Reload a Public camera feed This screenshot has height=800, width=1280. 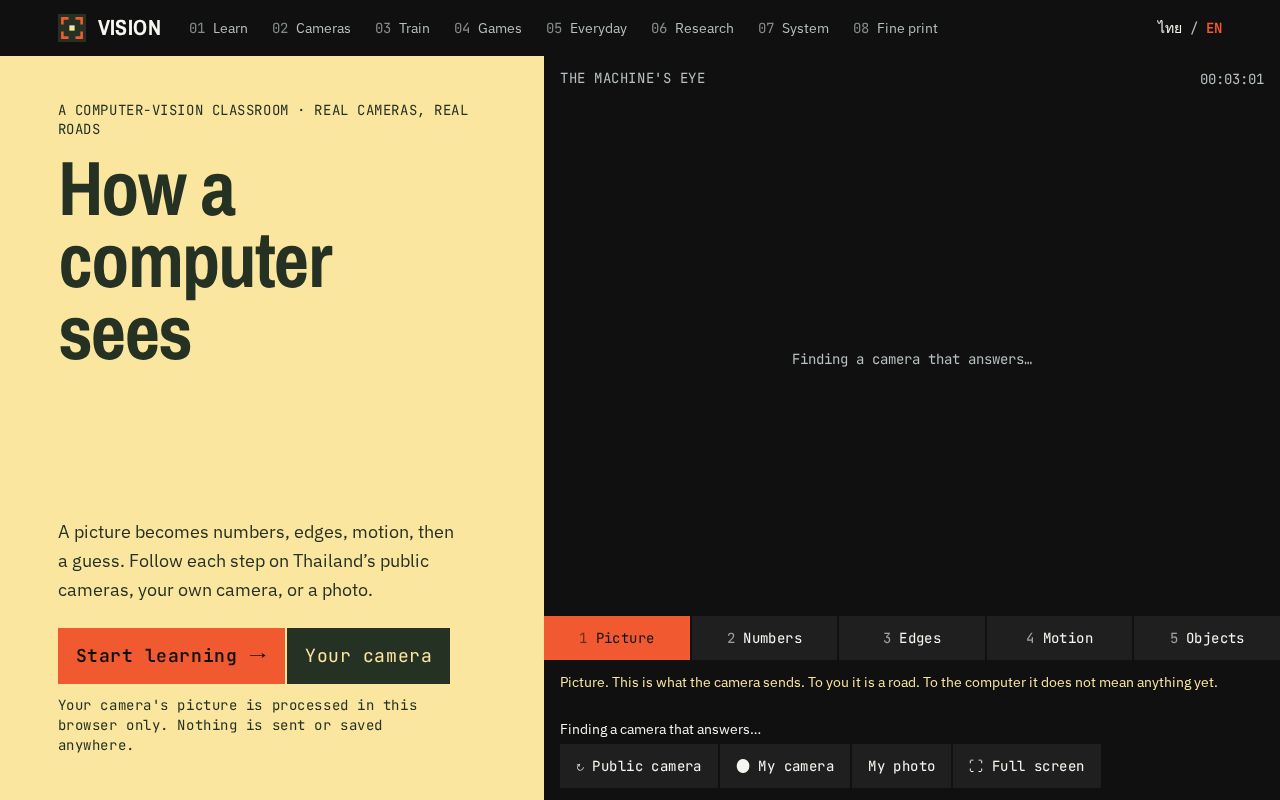pos(639,766)
